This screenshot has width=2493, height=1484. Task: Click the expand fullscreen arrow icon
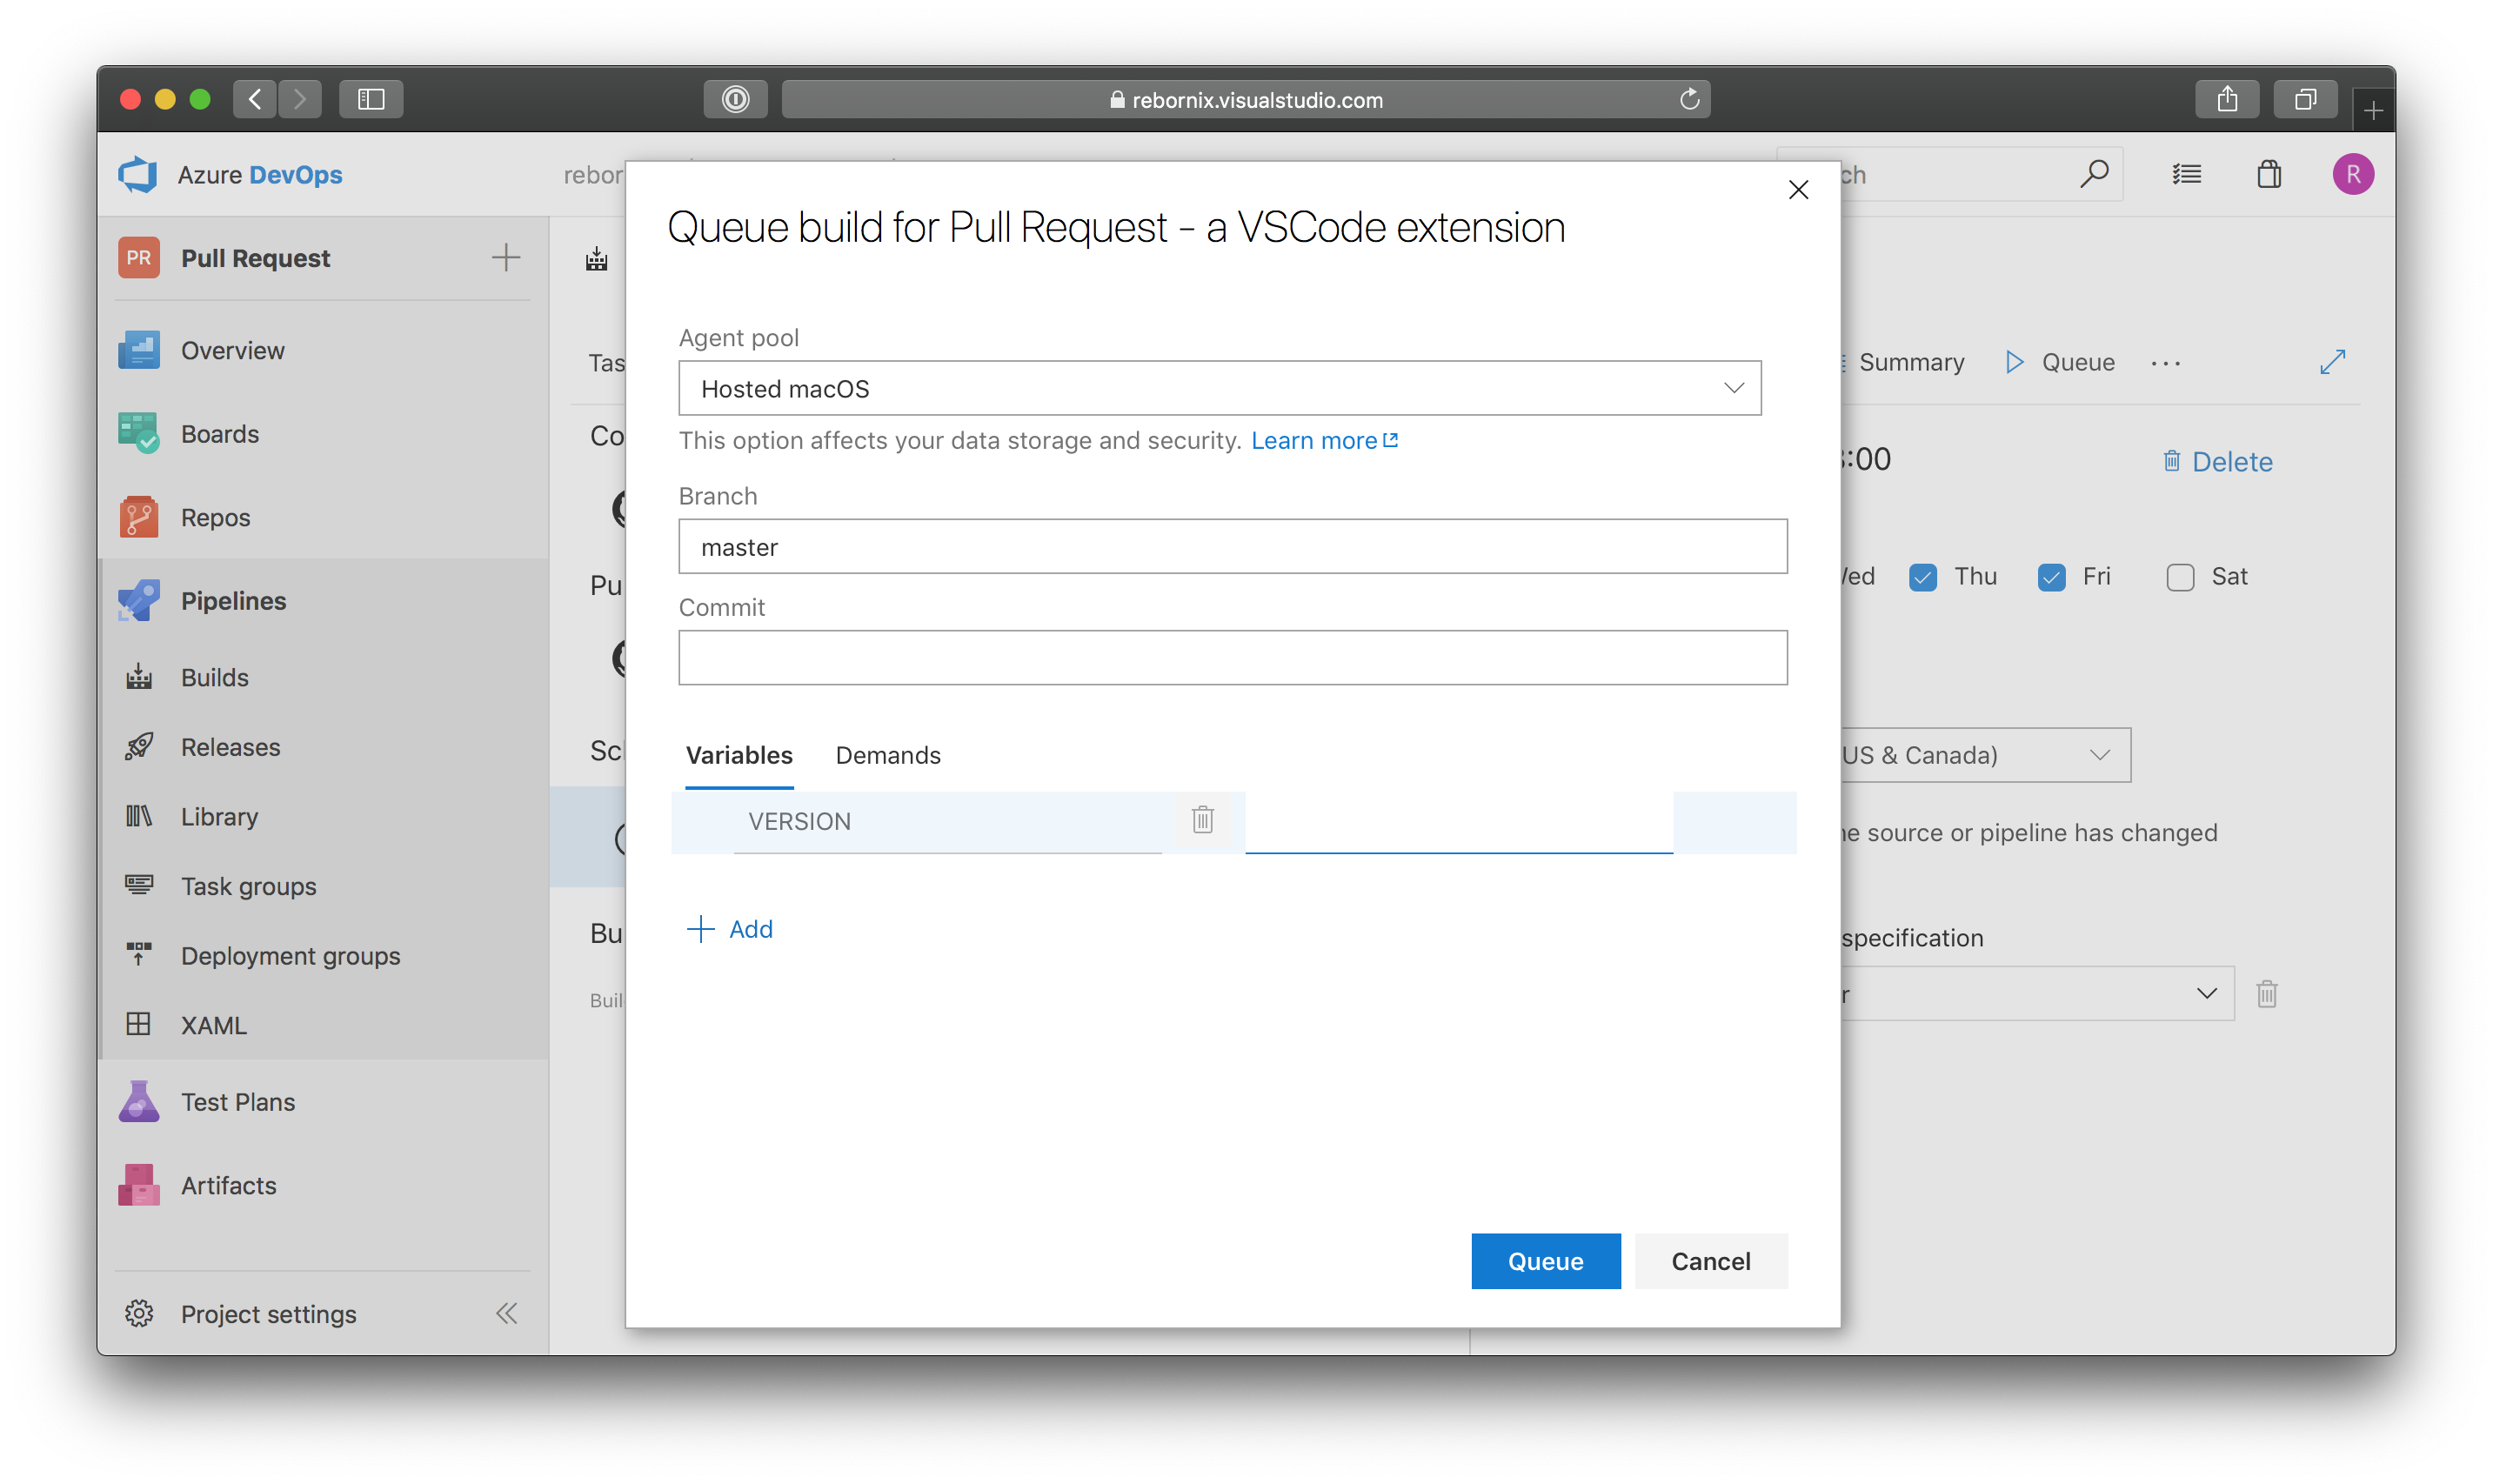click(2332, 362)
